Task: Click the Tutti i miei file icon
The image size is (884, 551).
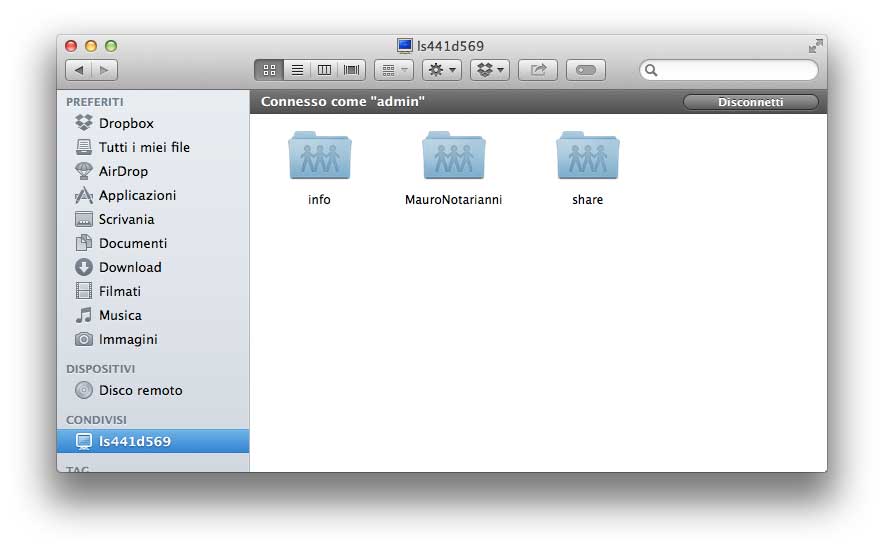Action: point(84,147)
